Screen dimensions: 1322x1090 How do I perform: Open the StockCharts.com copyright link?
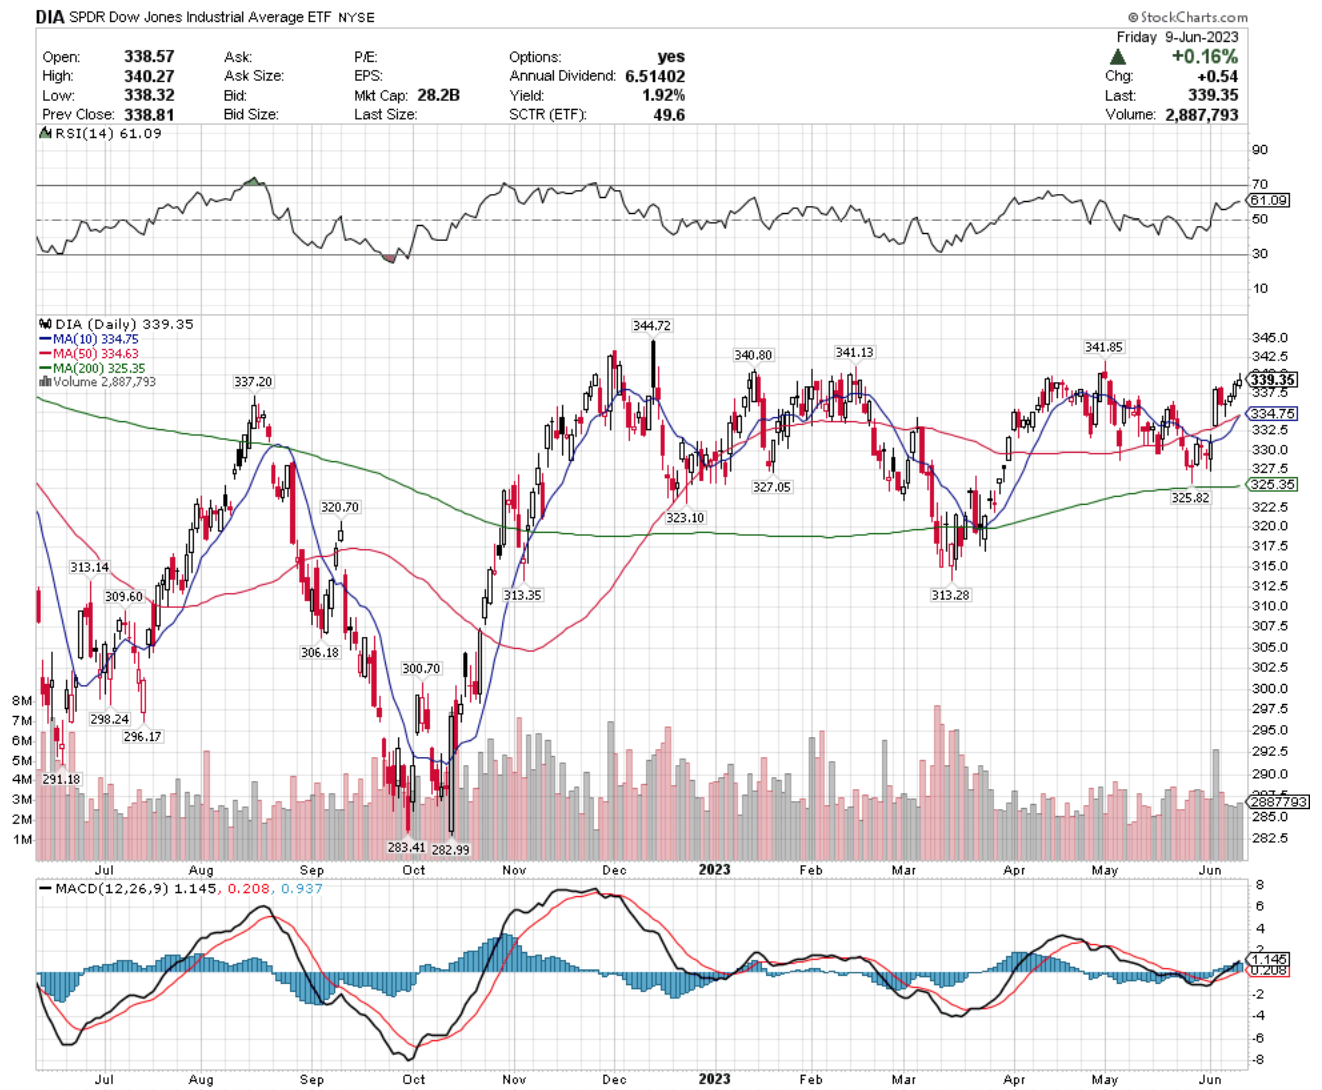pos(1188,17)
